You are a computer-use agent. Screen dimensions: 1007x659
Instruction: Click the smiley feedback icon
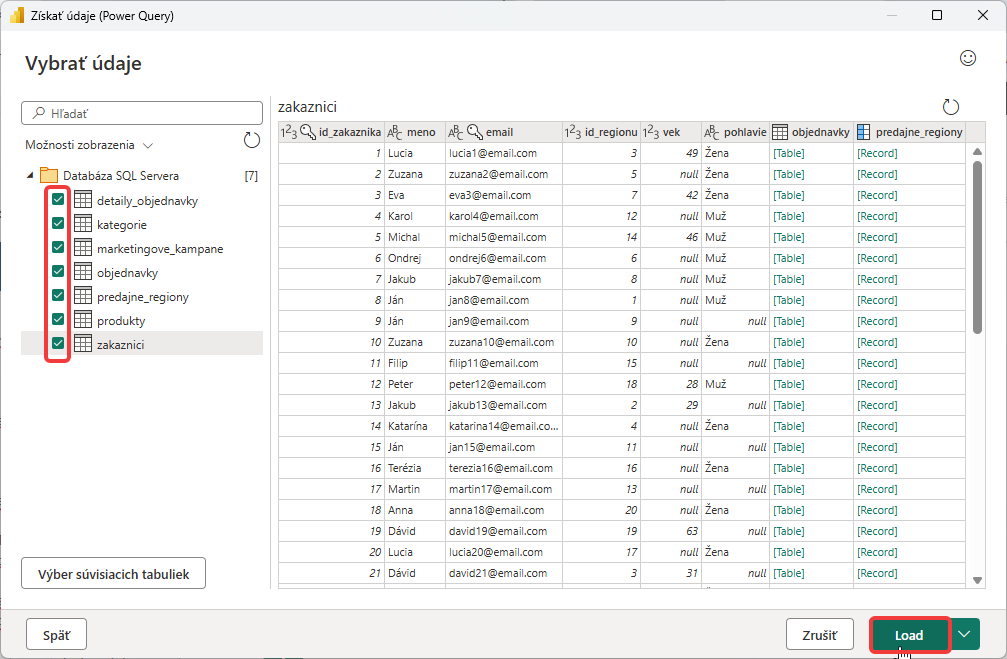coord(968,58)
